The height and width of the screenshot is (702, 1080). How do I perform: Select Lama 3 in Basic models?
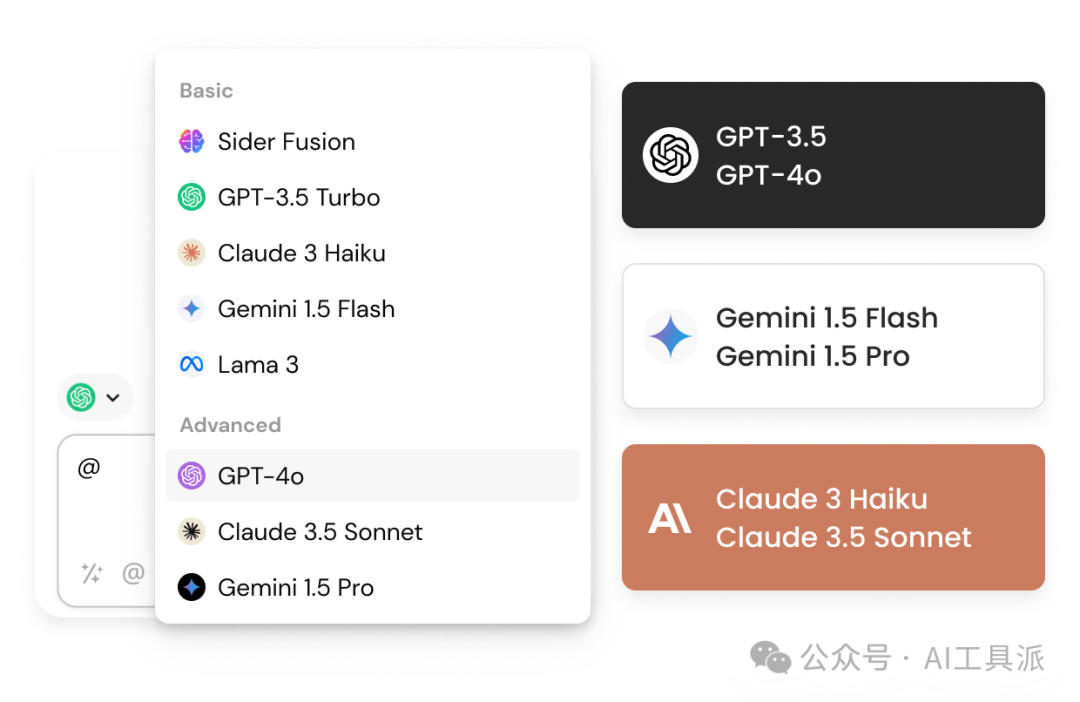258,365
